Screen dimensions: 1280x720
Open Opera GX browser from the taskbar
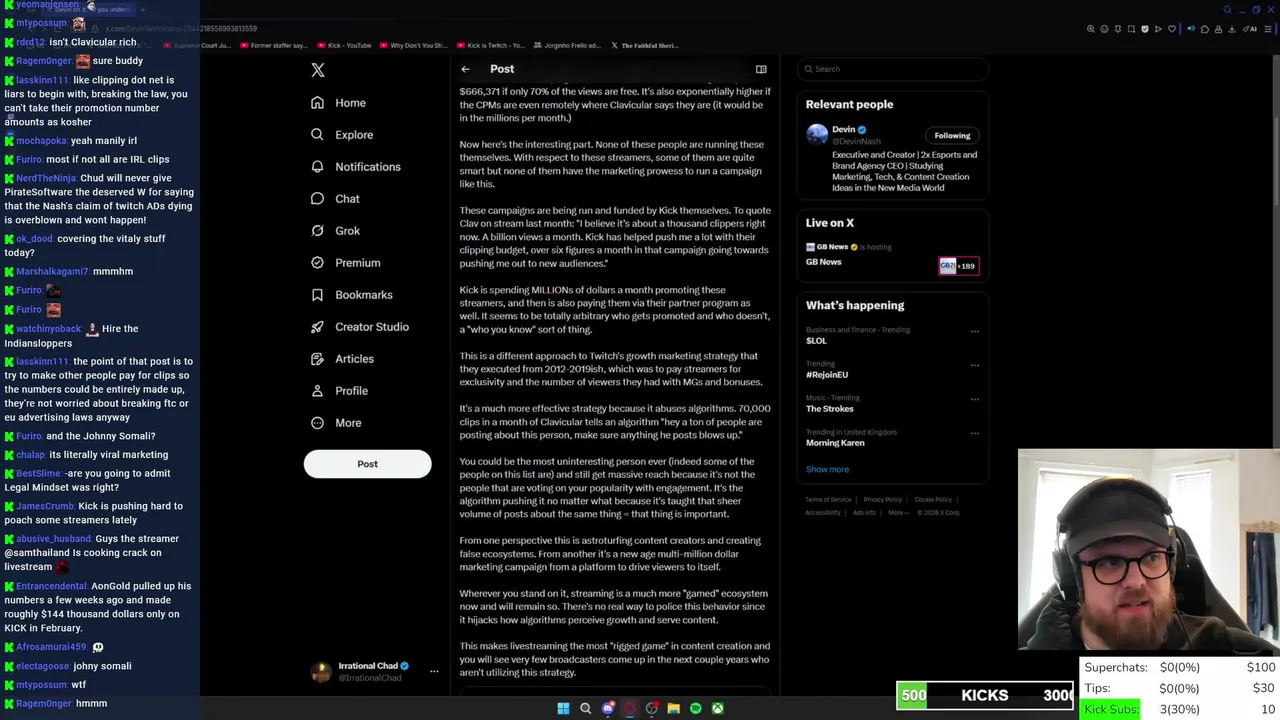[630, 708]
